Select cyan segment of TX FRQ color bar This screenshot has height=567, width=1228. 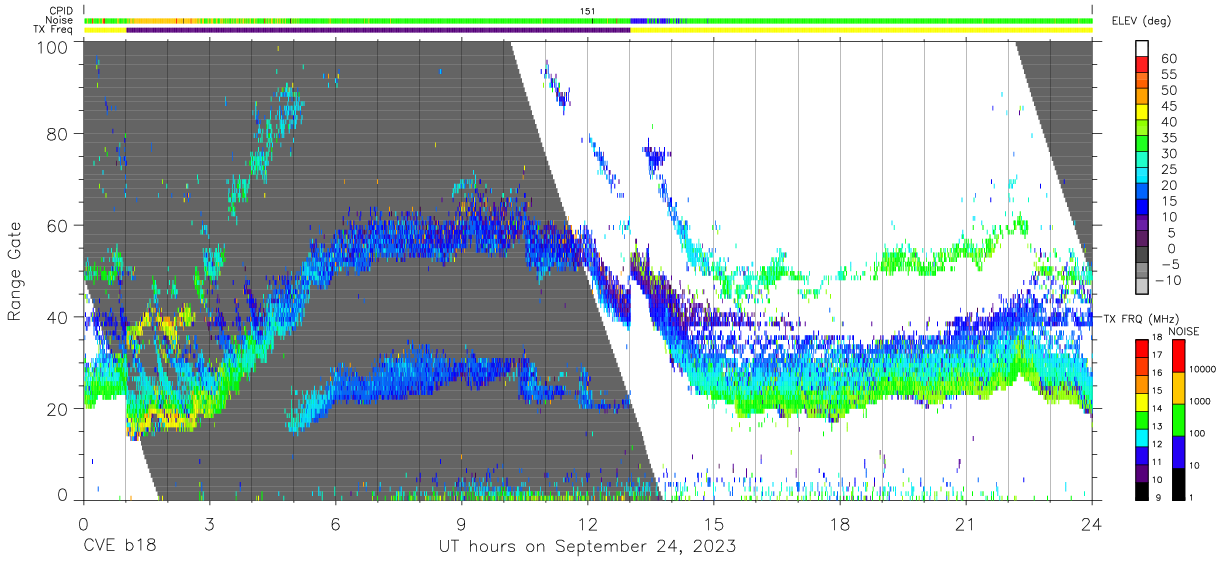1140,437
